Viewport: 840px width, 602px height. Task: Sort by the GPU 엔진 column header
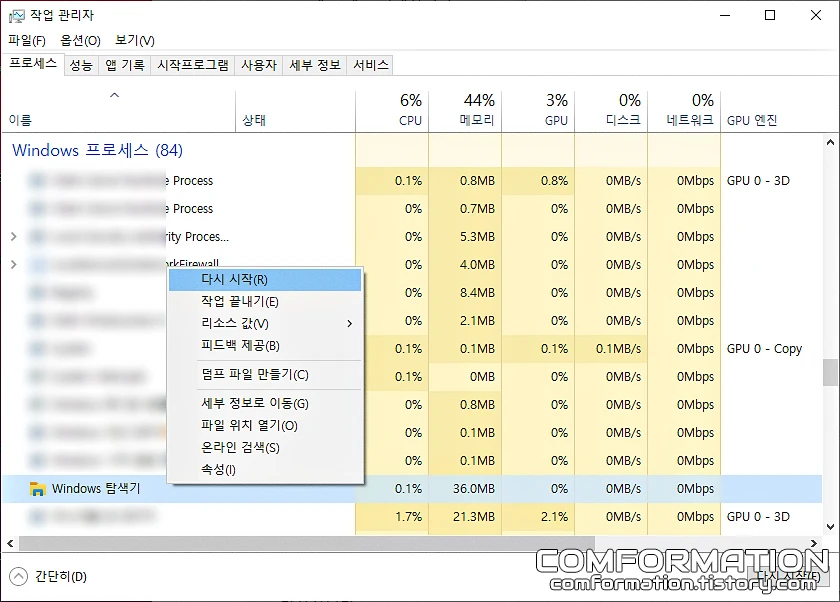[x=771, y=111]
